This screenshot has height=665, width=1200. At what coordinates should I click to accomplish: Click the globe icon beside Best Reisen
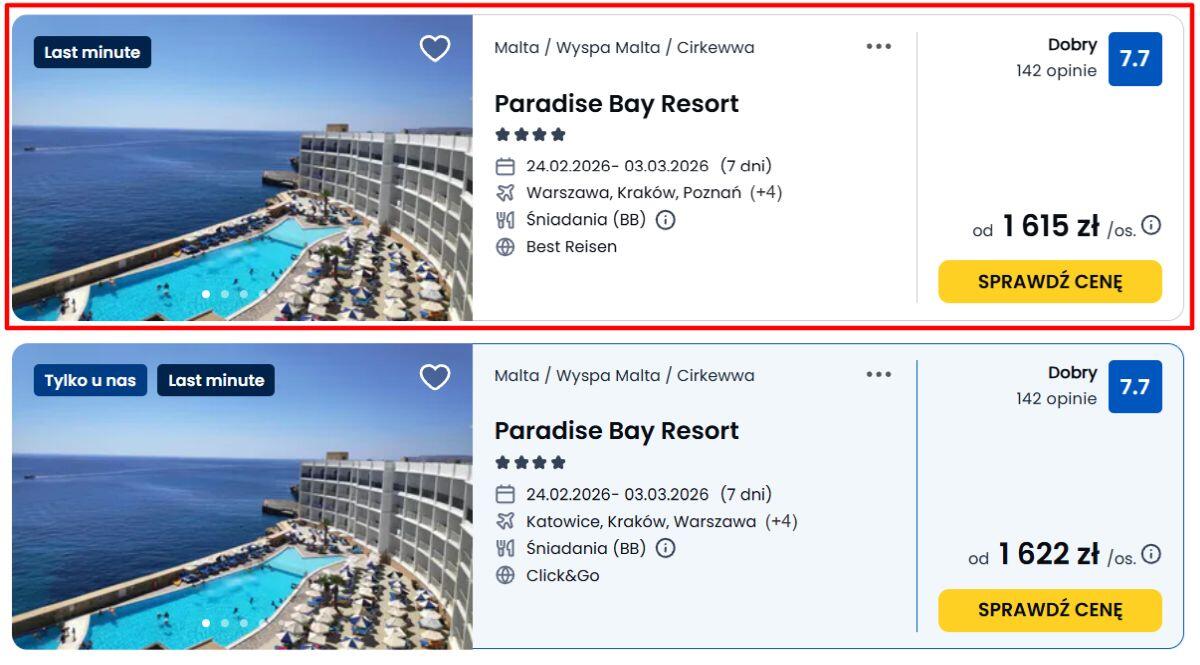point(505,247)
